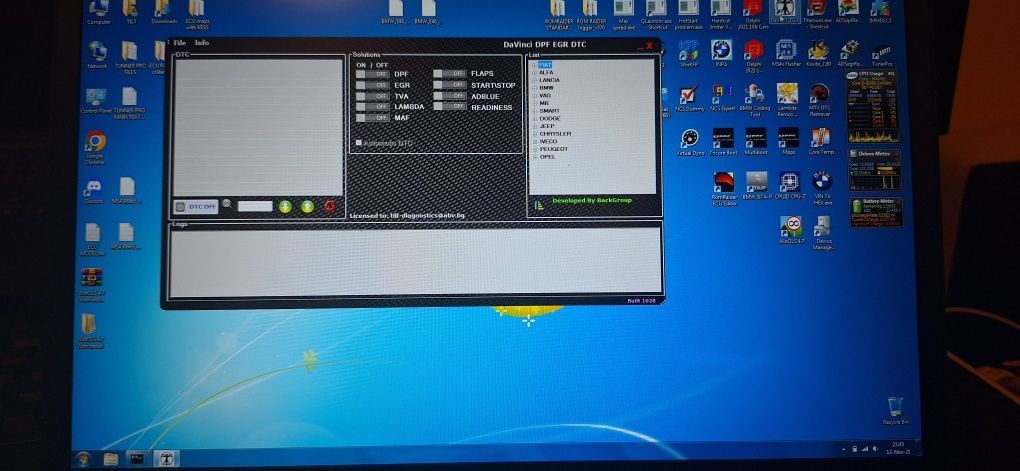Open the Multiboot desktop icon
This screenshot has height=471, width=1020.
tap(755, 142)
